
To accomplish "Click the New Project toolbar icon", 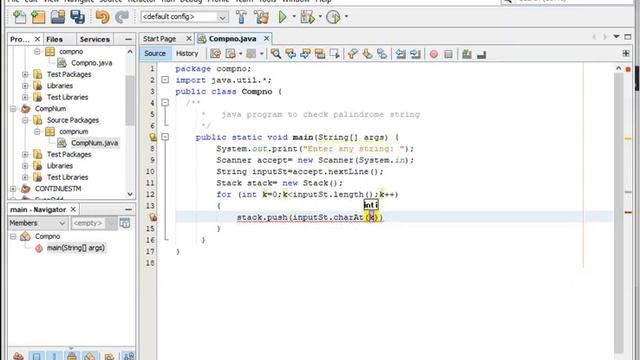I will click(x=38, y=17).
